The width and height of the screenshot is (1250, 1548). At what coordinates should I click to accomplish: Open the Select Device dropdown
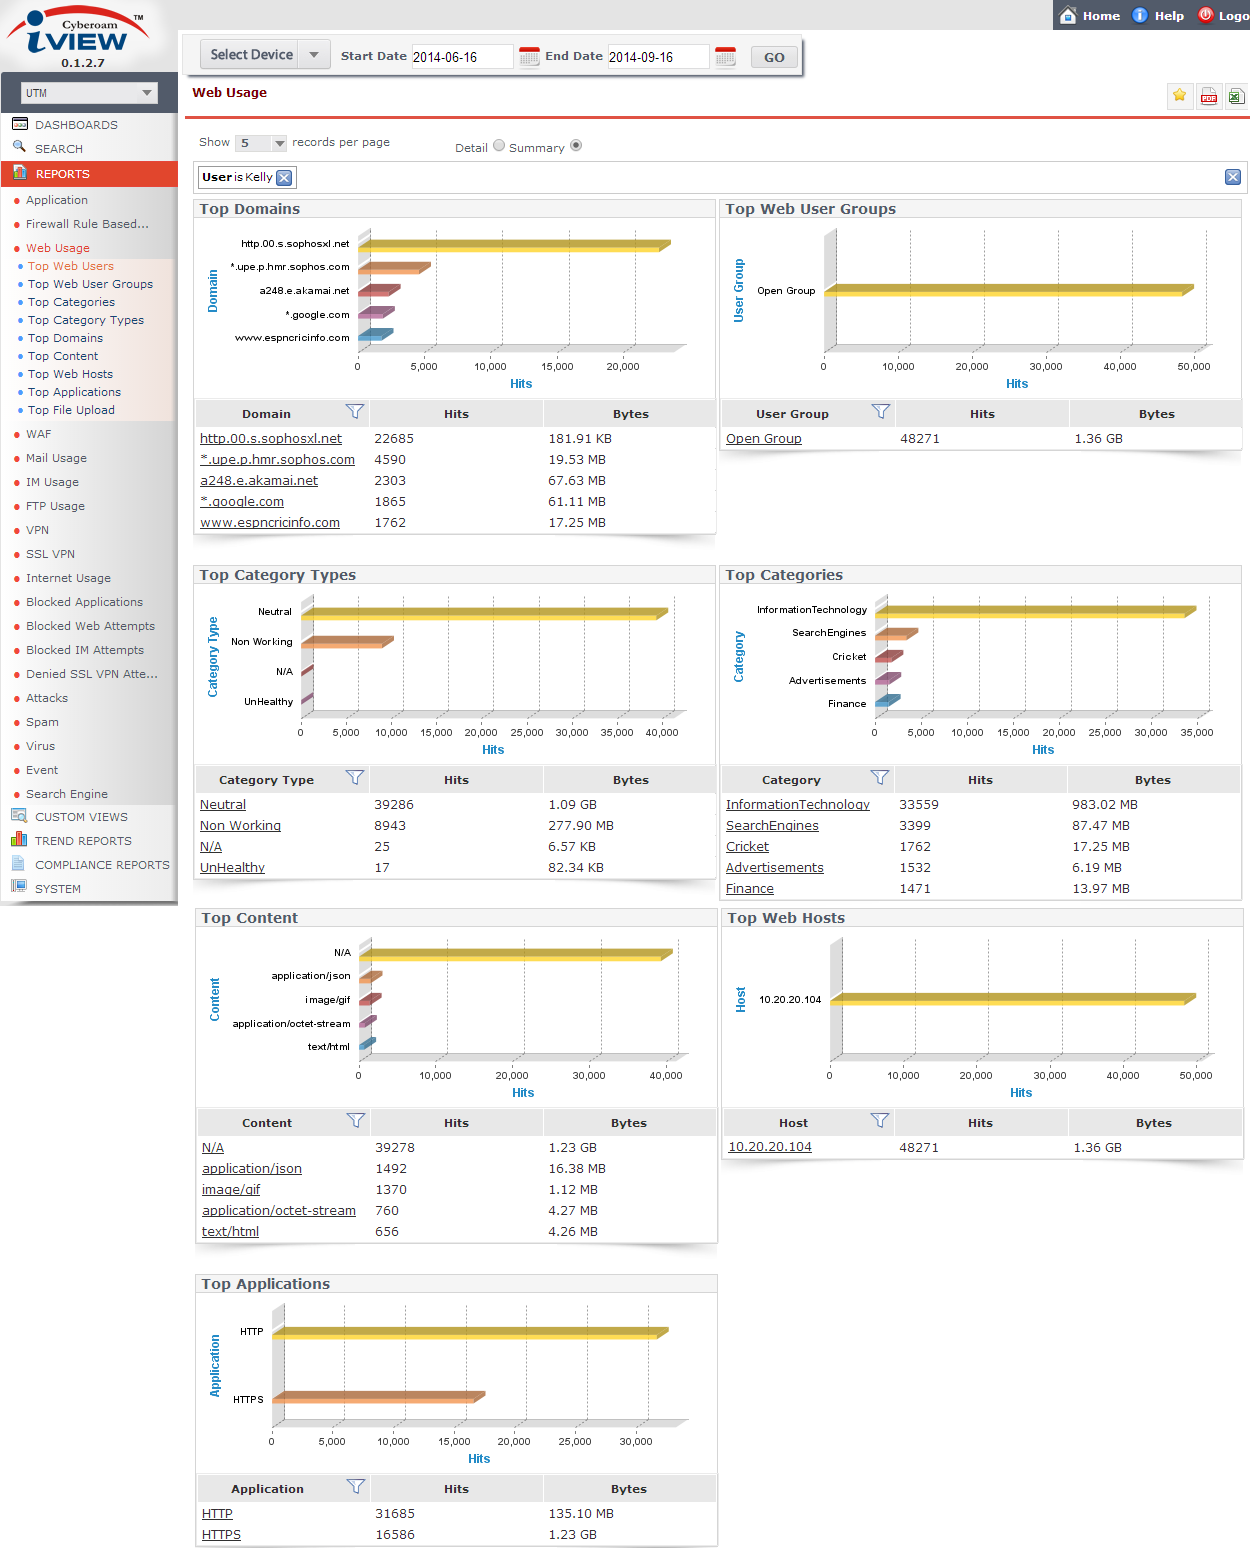pyautogui.click(x=314, y=54)
